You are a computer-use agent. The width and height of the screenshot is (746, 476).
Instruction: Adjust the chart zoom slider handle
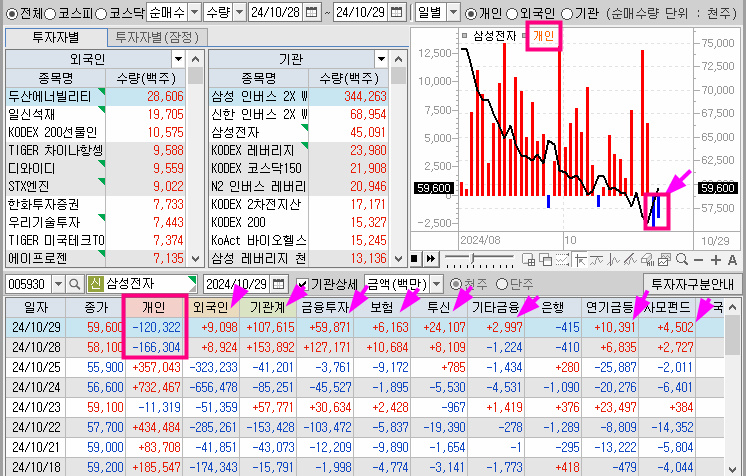tap(472, 259)
